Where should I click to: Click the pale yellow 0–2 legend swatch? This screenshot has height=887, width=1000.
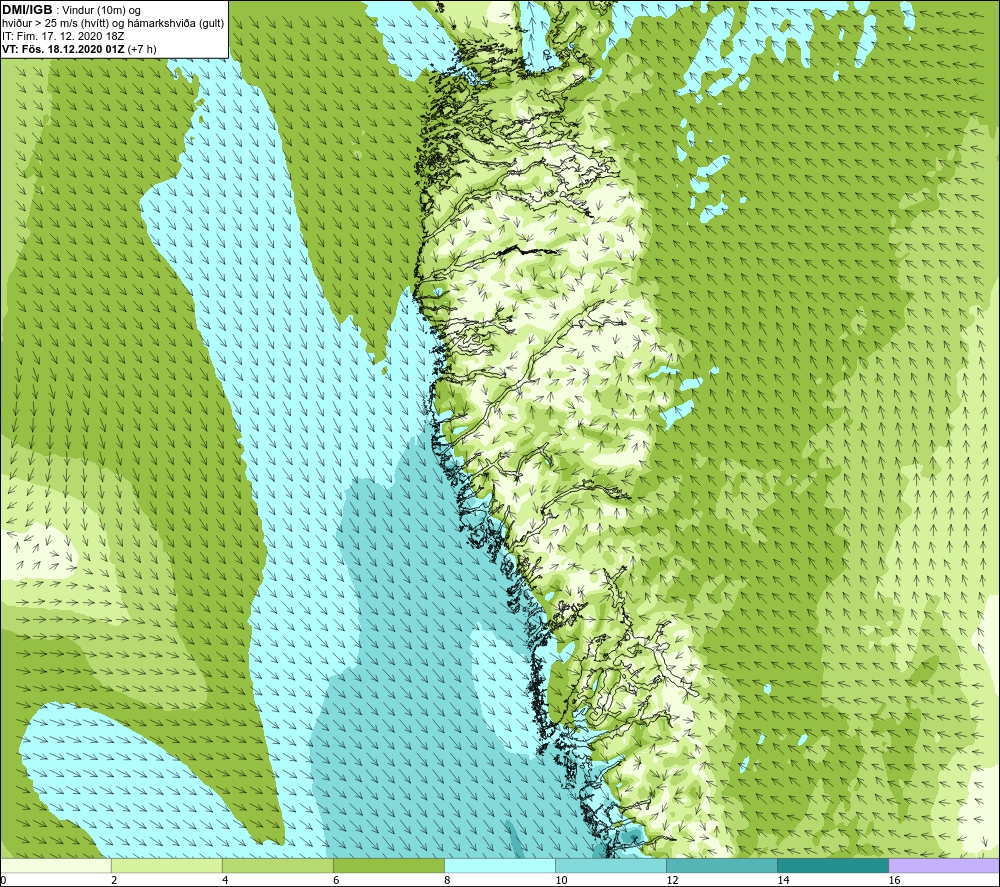pyautogui.click(x=56, y=866)
